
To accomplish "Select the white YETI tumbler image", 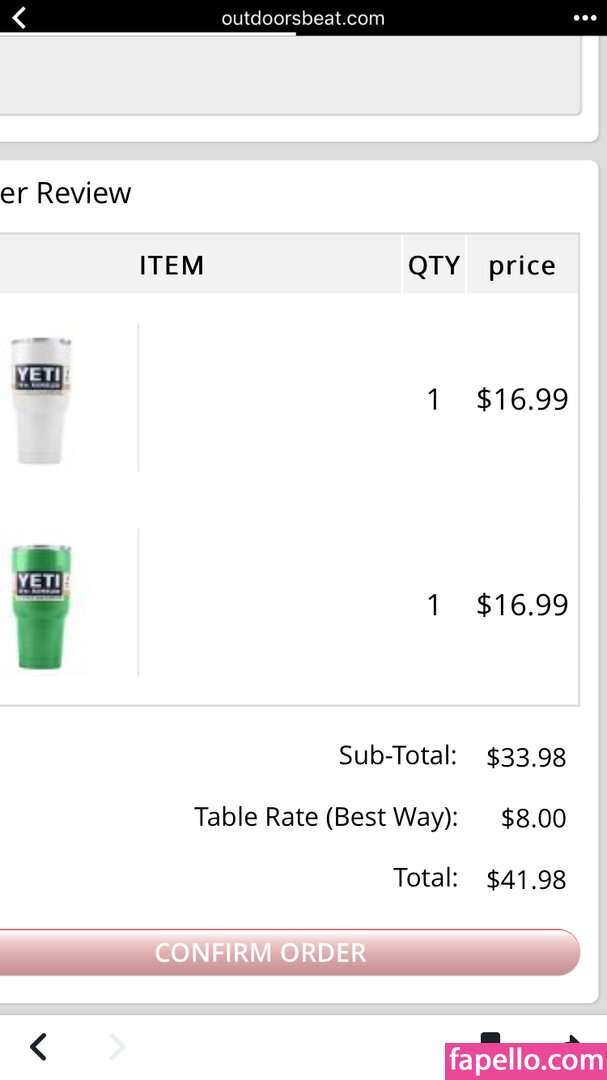I will coord(41,399).
